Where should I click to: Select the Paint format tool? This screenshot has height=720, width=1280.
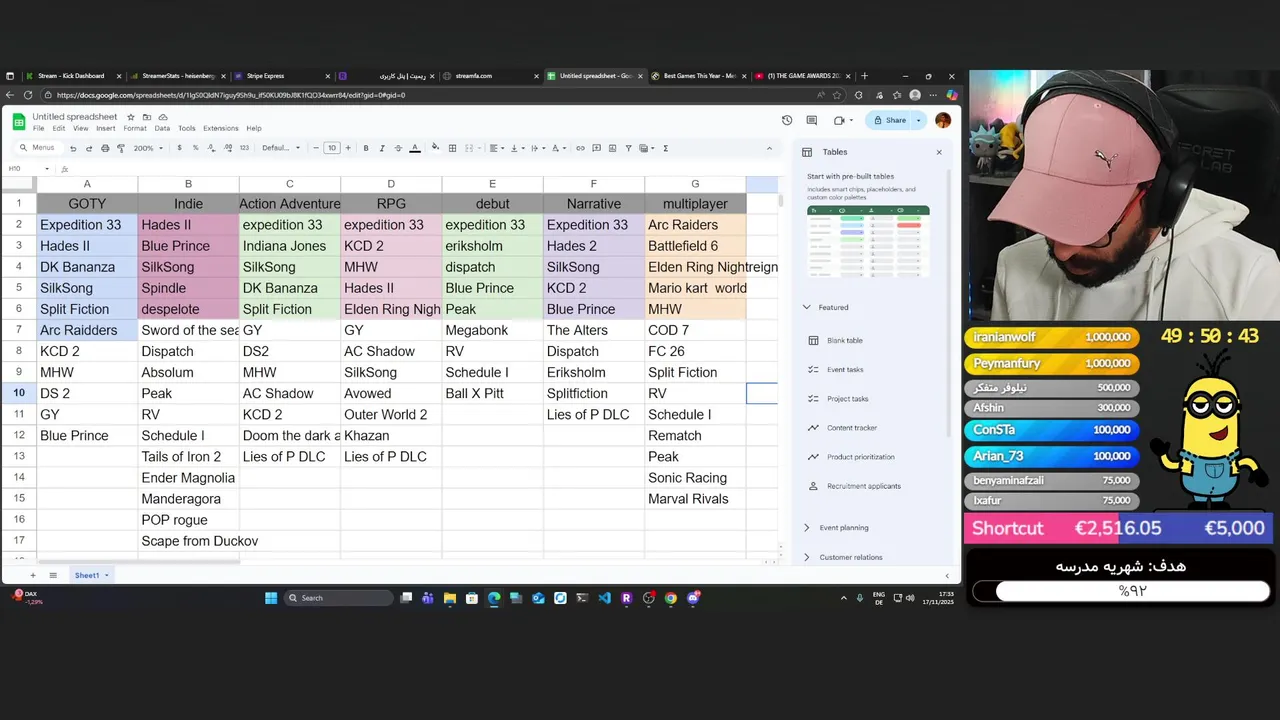tap(121, 148)
